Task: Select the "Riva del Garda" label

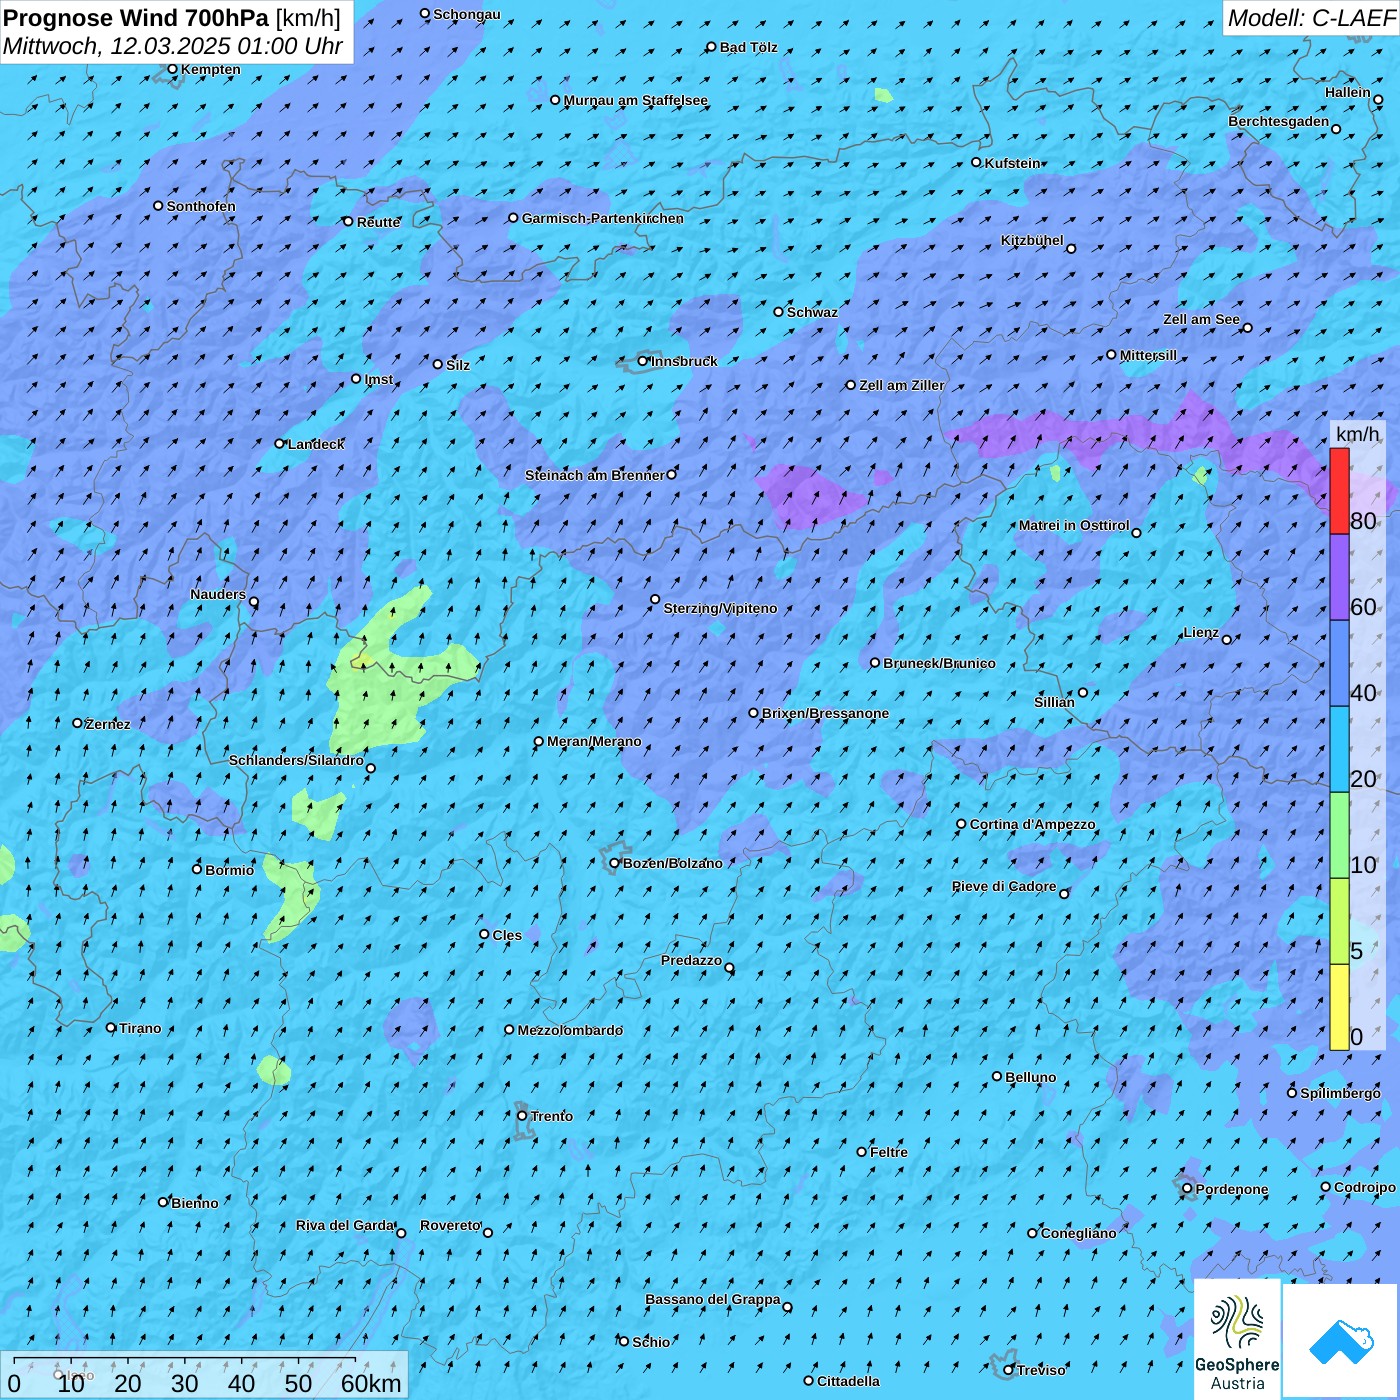Action: [345, 1225]
